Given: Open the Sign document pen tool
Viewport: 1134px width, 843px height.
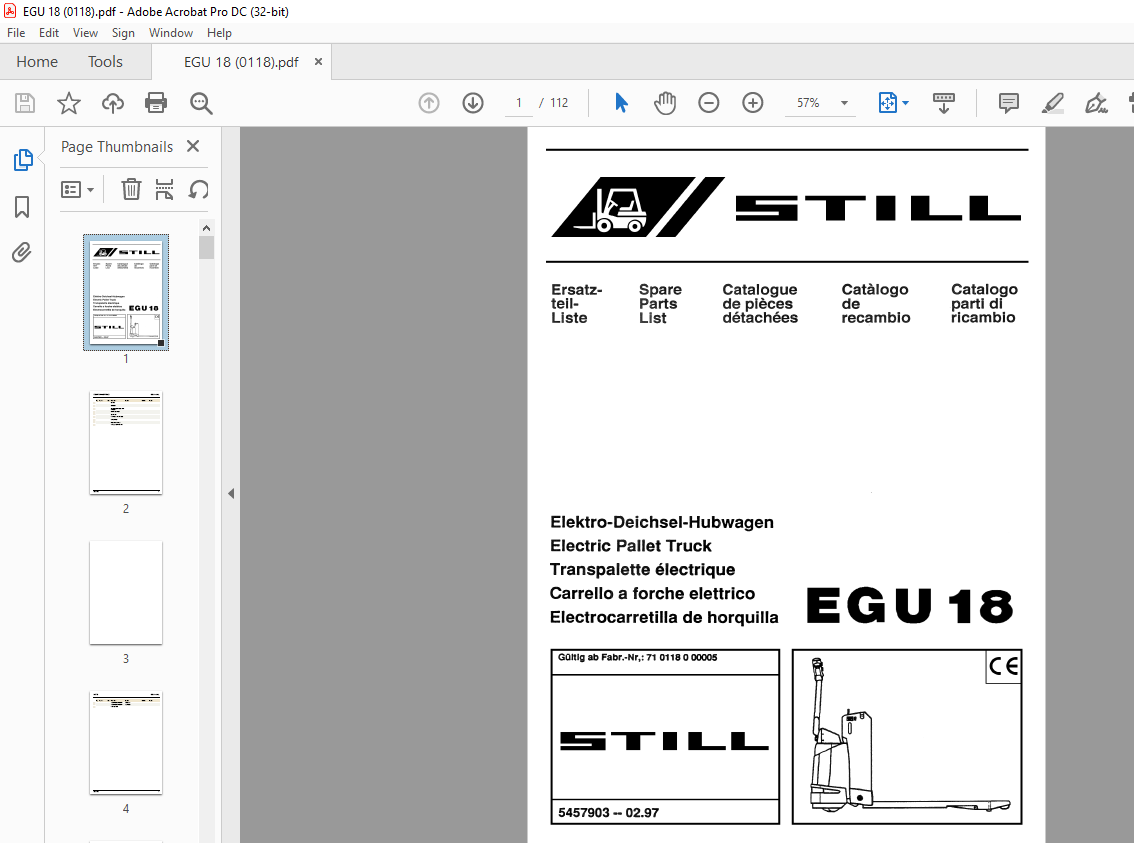Looking at the screenshot, I should [x=1096, y=103].
